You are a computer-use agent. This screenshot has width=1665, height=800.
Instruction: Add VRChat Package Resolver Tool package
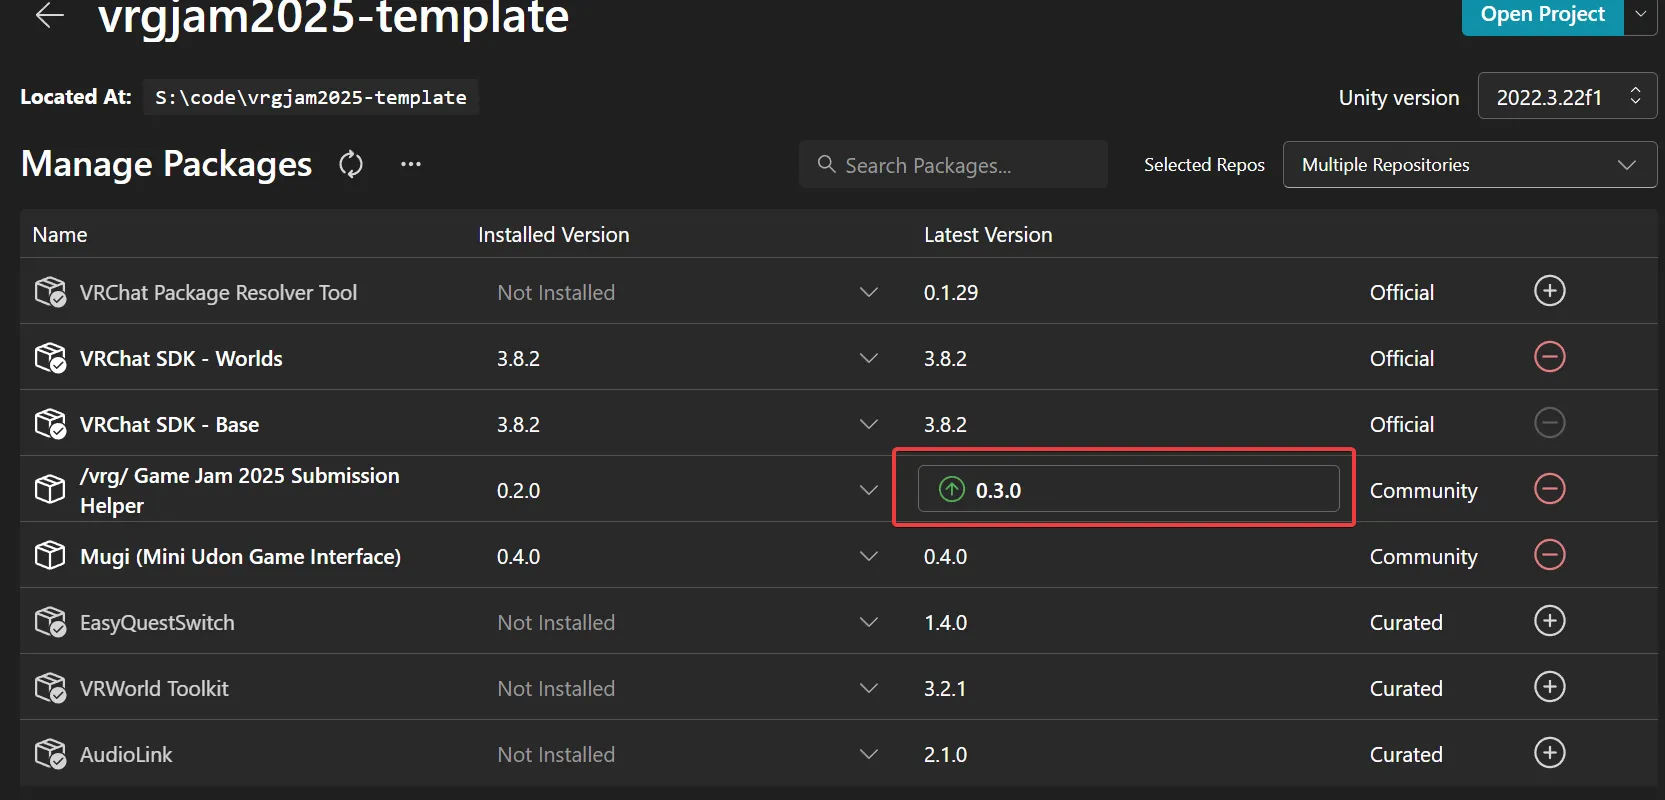(x=1550, y=291)
